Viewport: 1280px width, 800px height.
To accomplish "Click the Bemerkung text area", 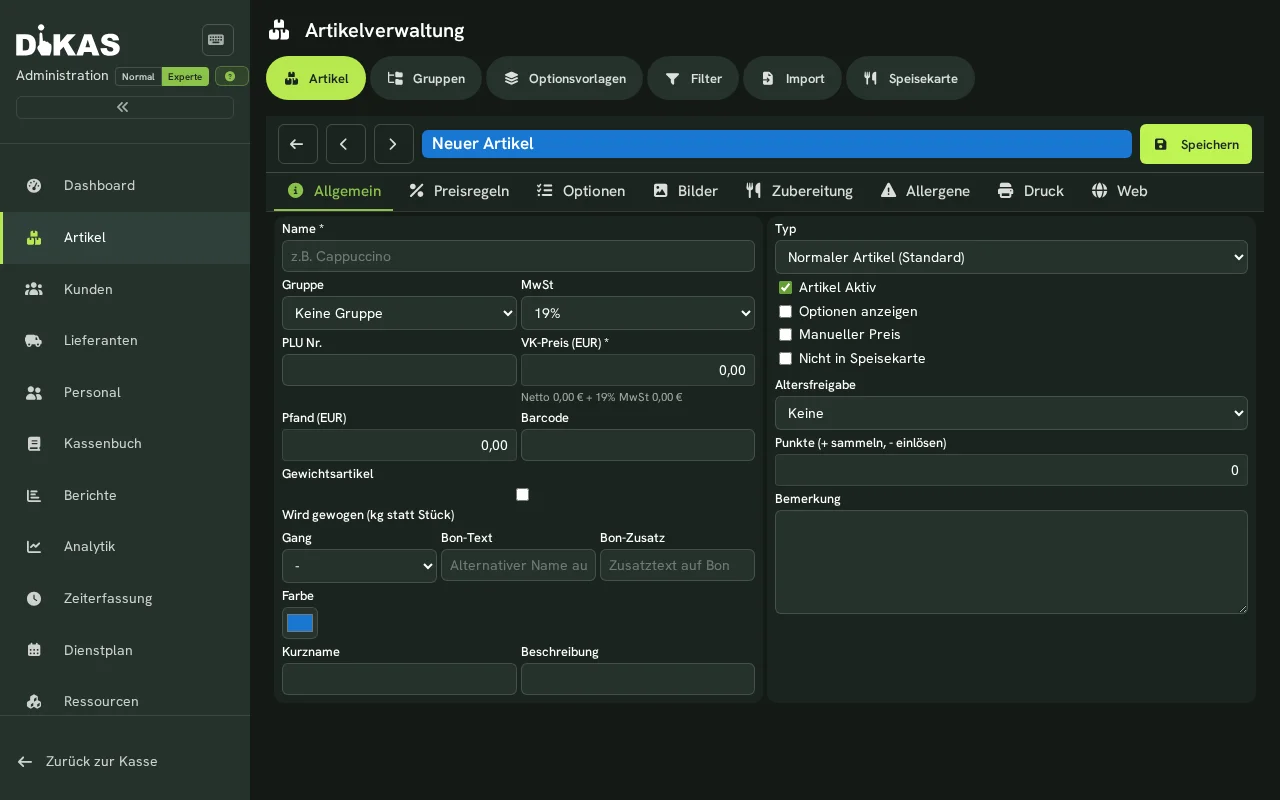I will (x=1011, y=562).
